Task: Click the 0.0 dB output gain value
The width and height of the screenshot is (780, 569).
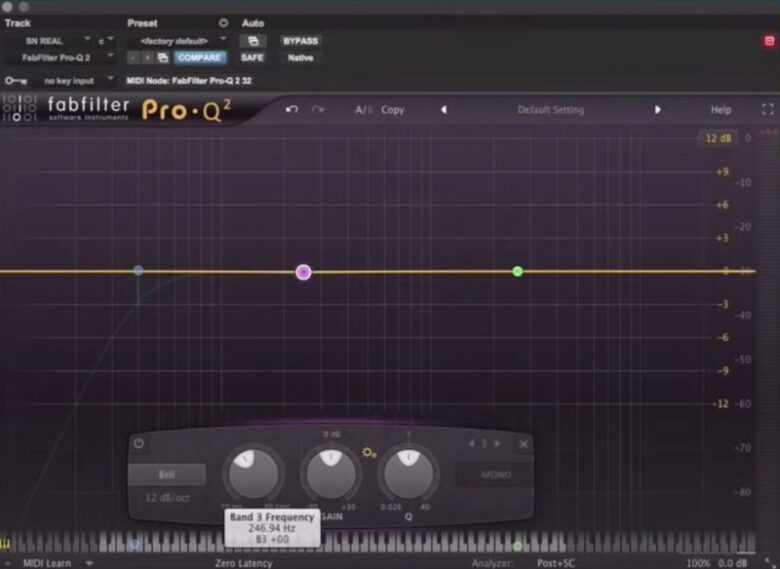Action: point(733,563)
